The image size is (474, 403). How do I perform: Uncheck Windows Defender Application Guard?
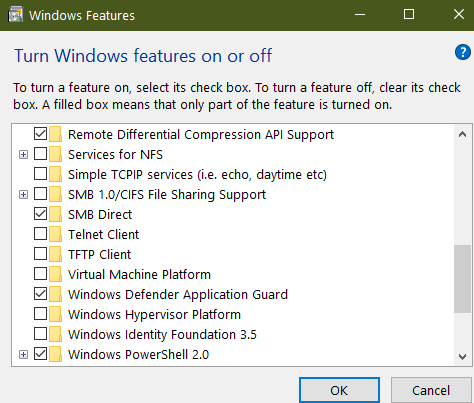pyautogui.click(x=40, y=294)
